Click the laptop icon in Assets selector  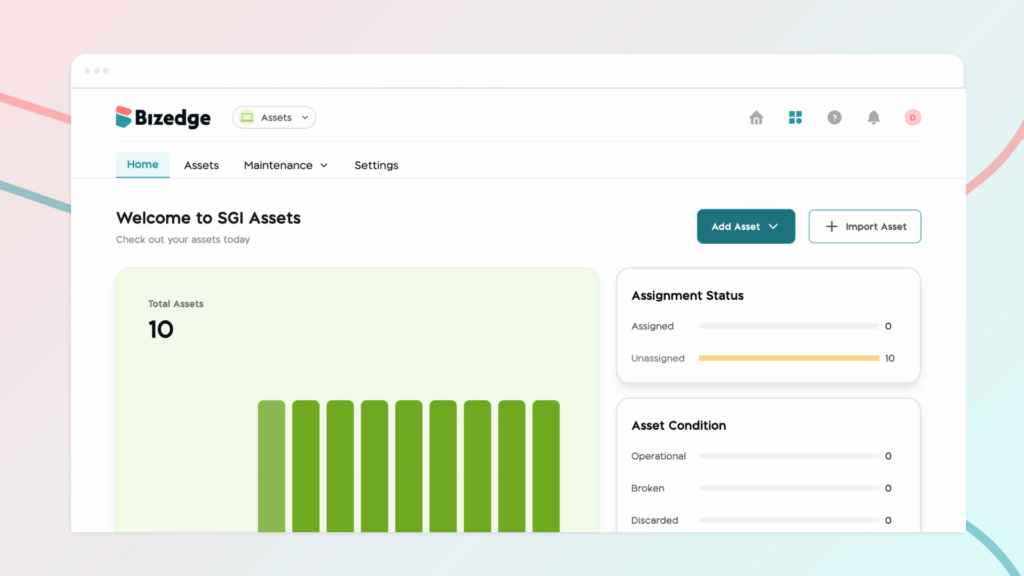click(247, 118)
